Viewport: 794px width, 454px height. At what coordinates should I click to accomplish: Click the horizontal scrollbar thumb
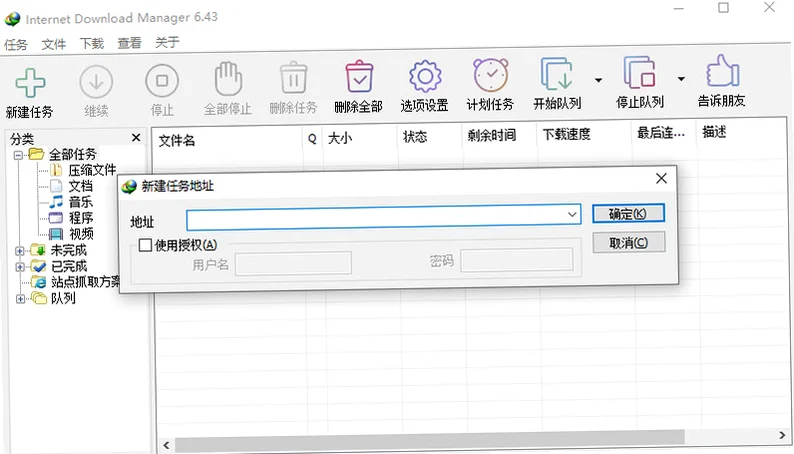pyautogui.click(x=429, y=440)
